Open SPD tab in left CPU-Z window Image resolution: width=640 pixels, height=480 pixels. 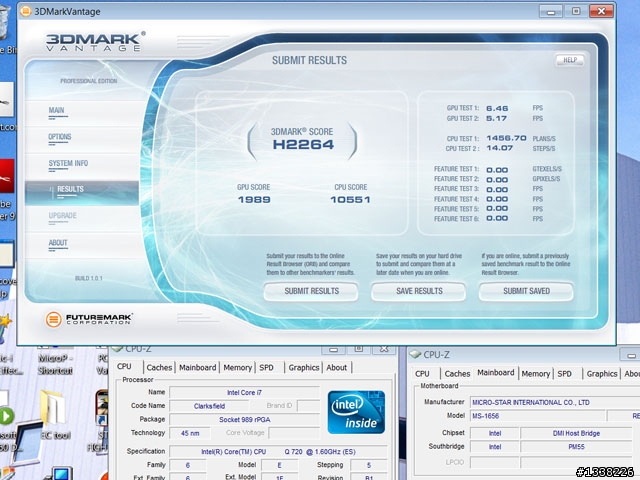(x=267, y=367)
